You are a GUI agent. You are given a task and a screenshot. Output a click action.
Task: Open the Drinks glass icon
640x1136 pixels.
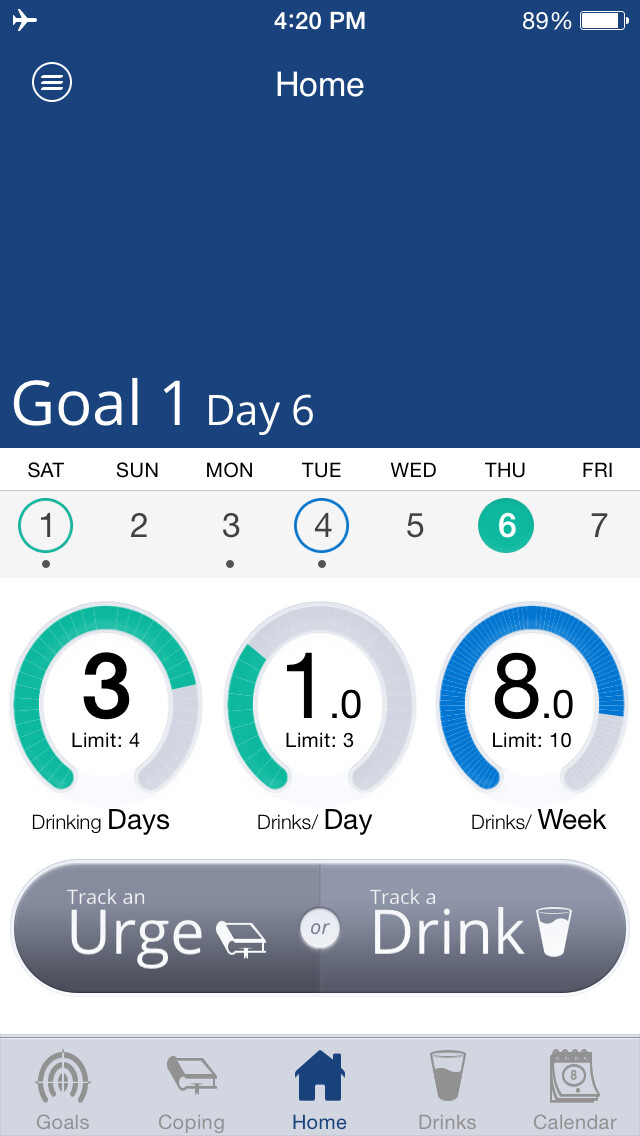447,1076
